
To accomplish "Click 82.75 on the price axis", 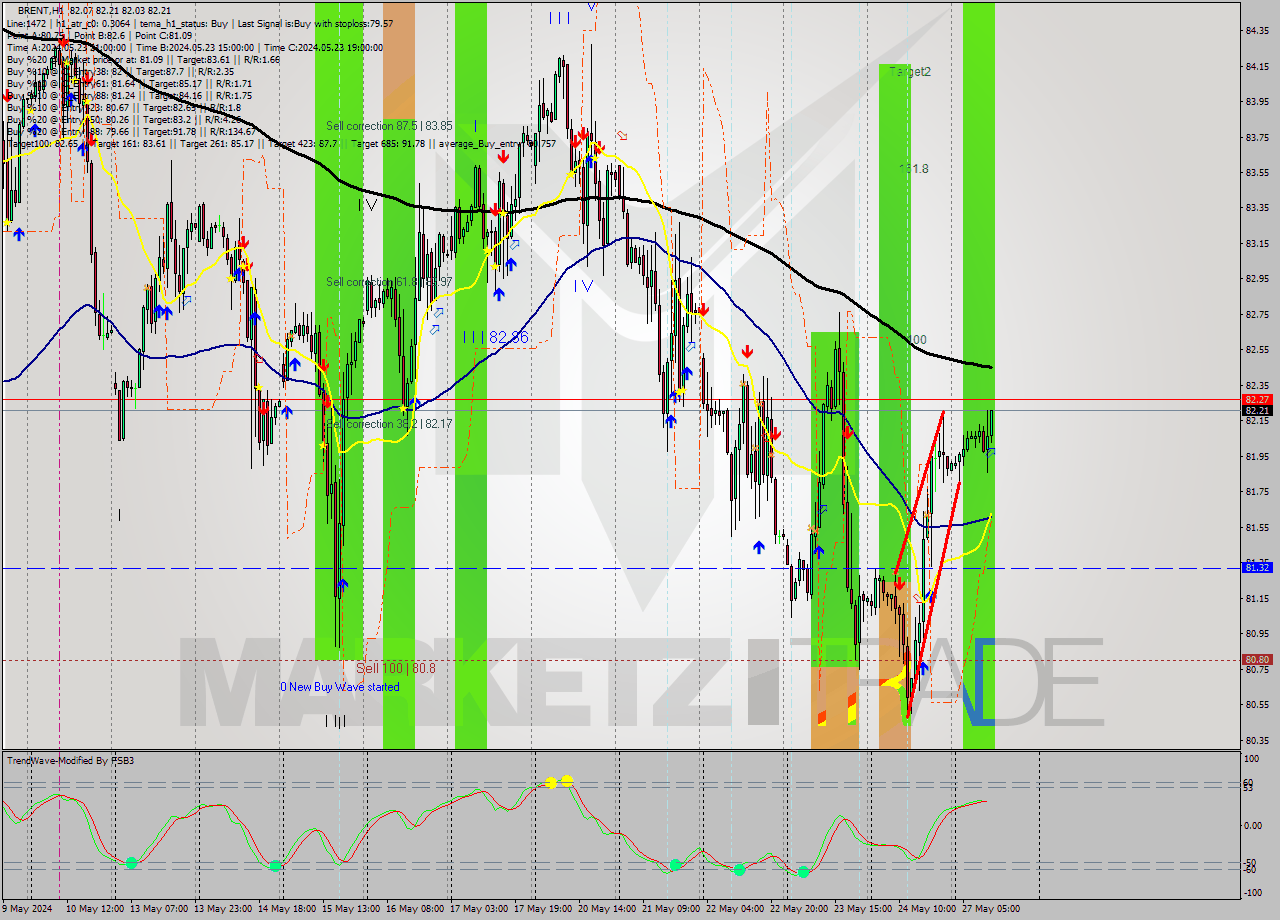I will coord(1257,314).
